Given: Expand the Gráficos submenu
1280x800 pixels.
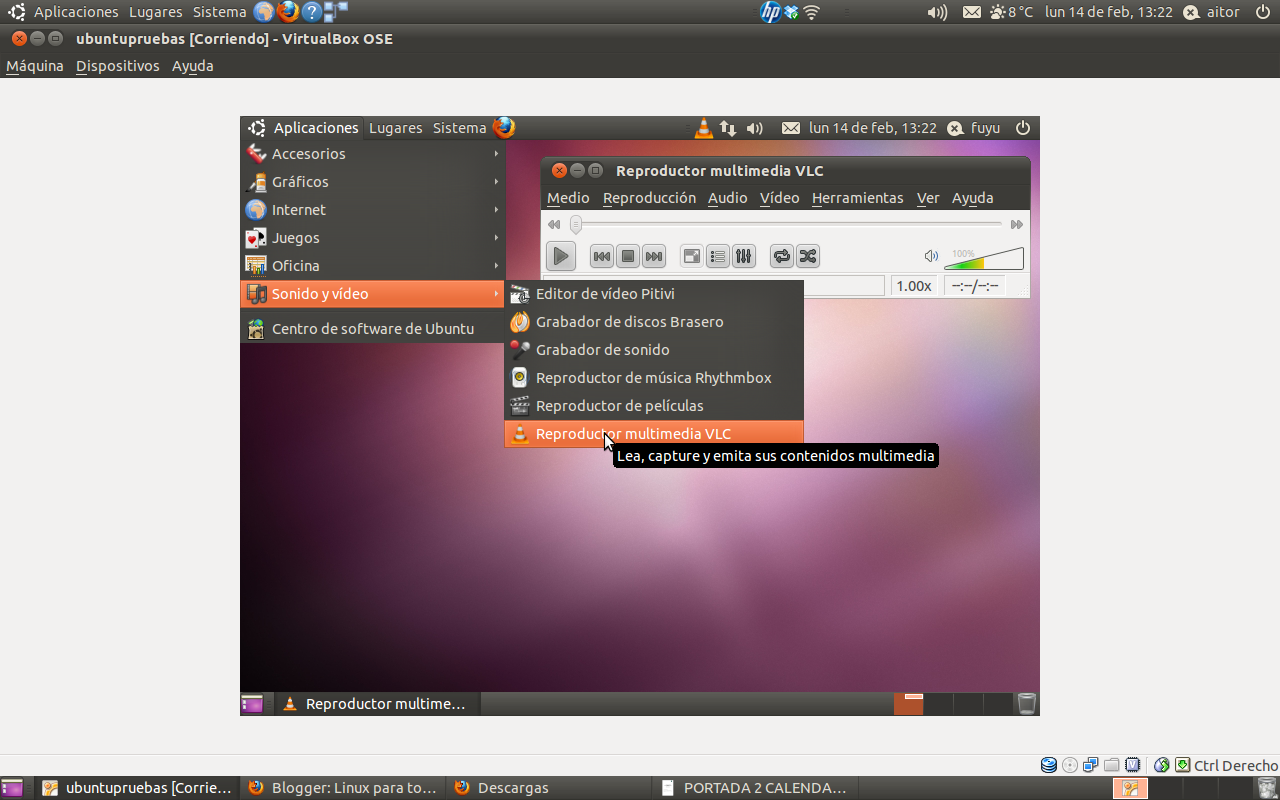Looking at the screenshot, I should pyautogui.click(x=373, y=182).
